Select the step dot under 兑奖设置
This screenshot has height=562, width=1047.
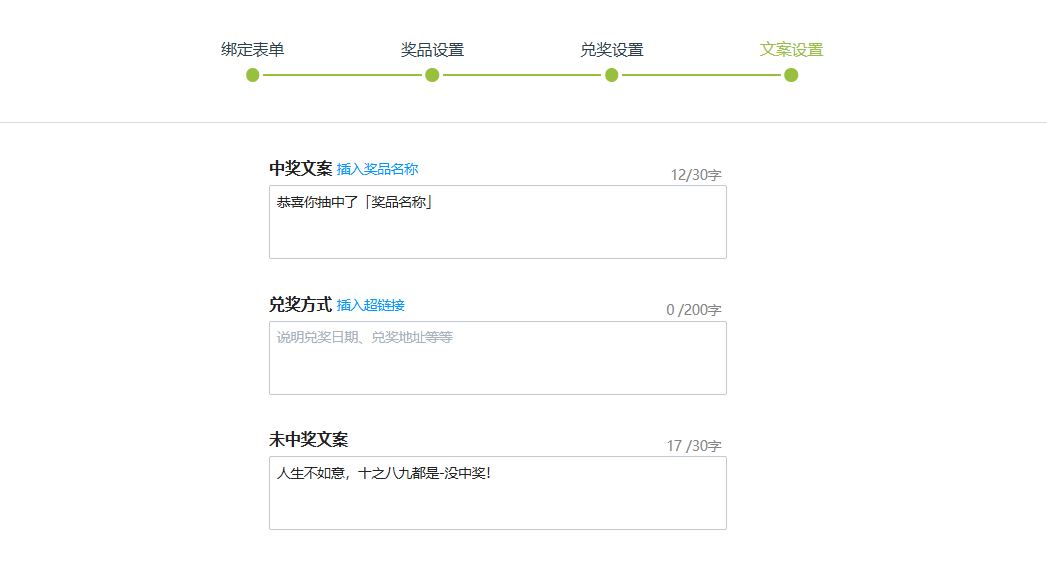pos(612,75)
